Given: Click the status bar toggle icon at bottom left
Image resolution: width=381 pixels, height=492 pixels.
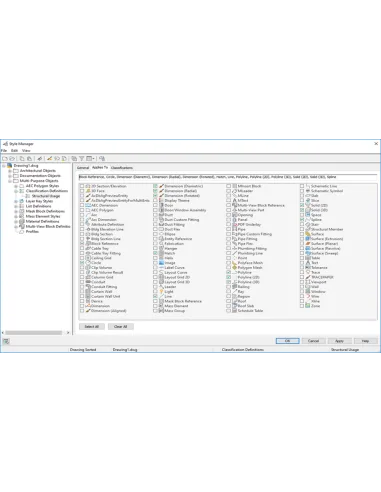Looking at the screenshot, I should (6, 341).
